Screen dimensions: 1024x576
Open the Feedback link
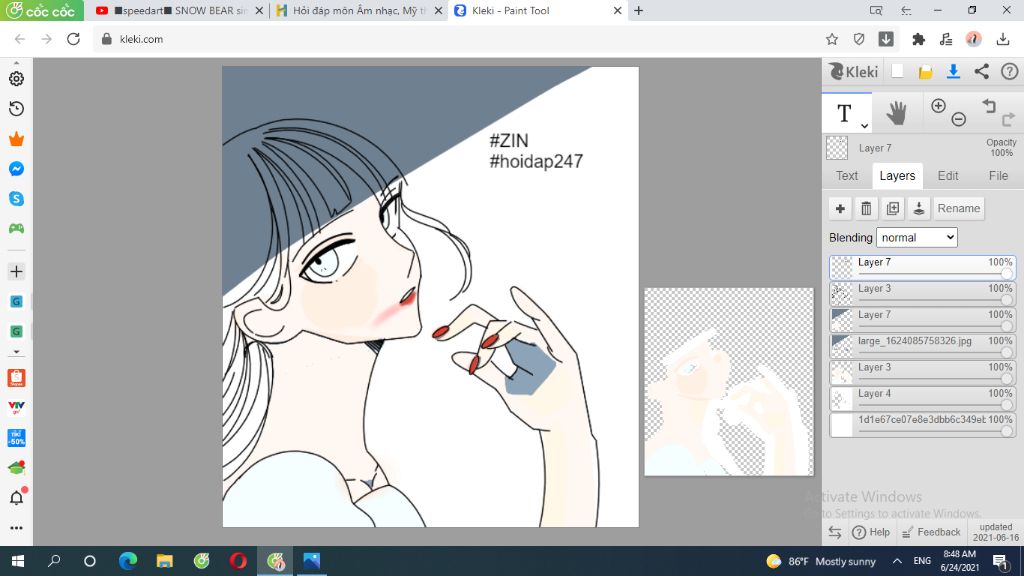pyautogui.click(x=931, y=532)
